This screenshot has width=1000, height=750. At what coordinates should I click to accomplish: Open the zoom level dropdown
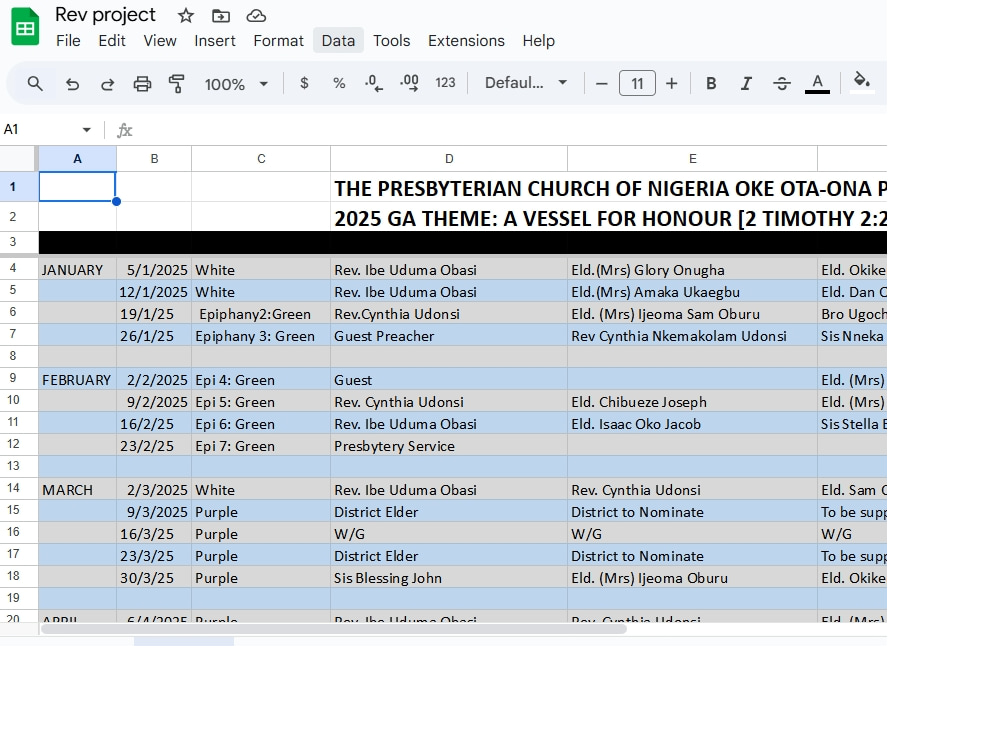(236, 84)
